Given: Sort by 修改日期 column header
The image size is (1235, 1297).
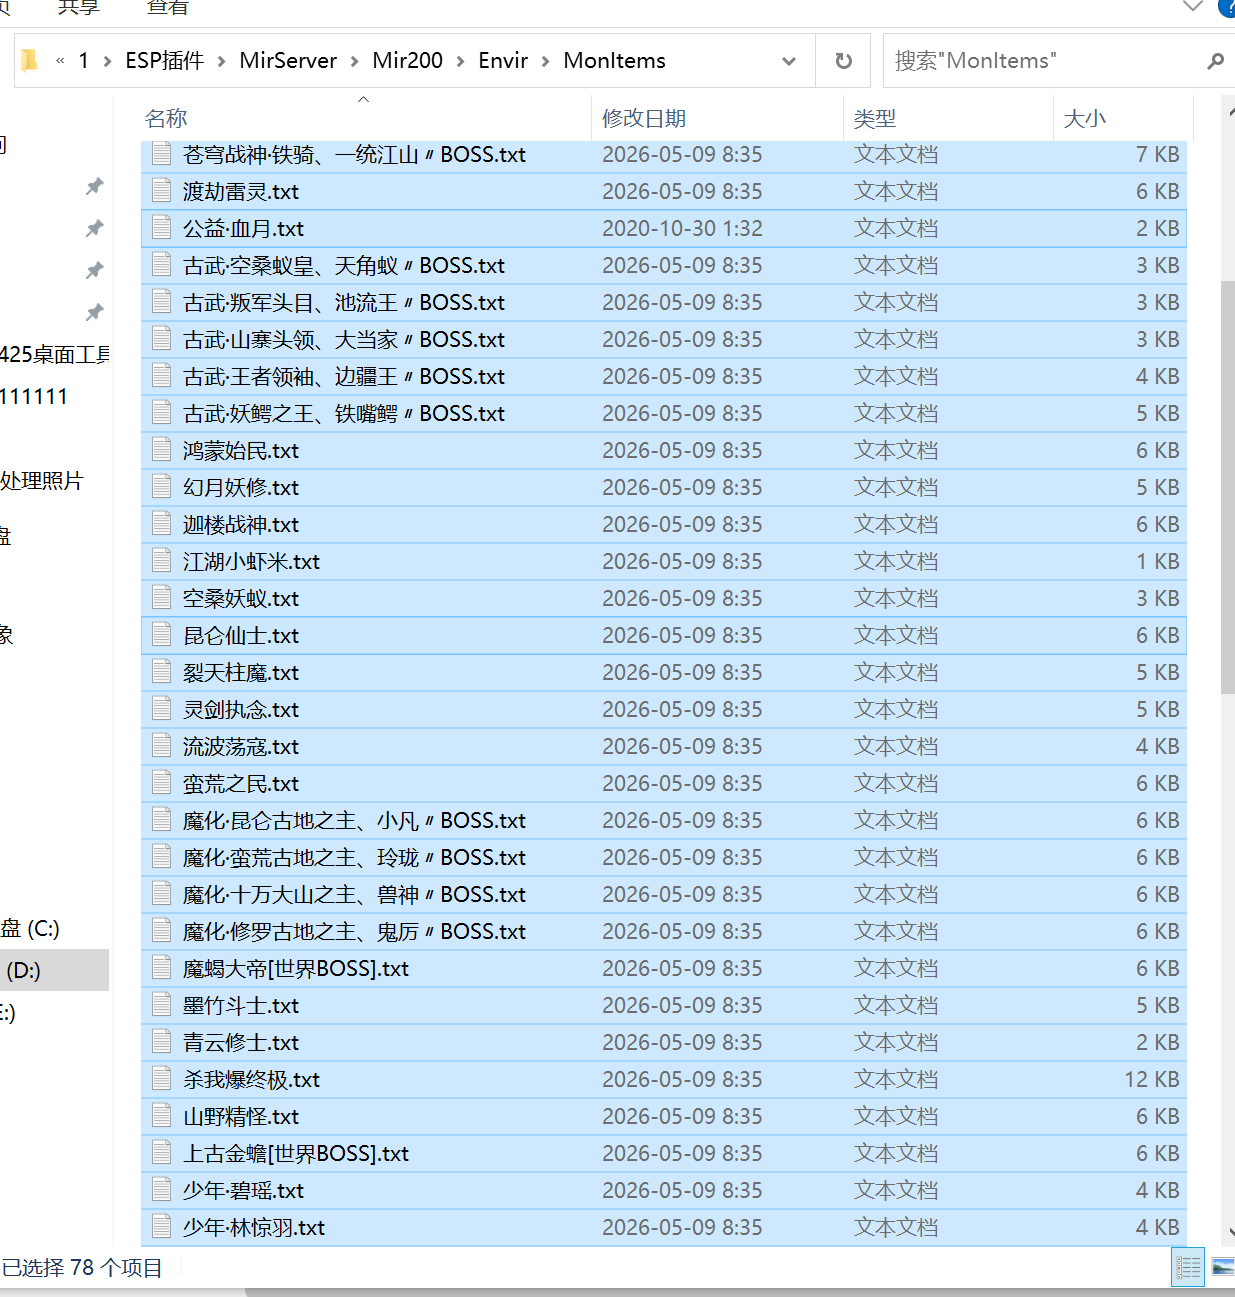Looking at the screenshot, I should [644, 118].
